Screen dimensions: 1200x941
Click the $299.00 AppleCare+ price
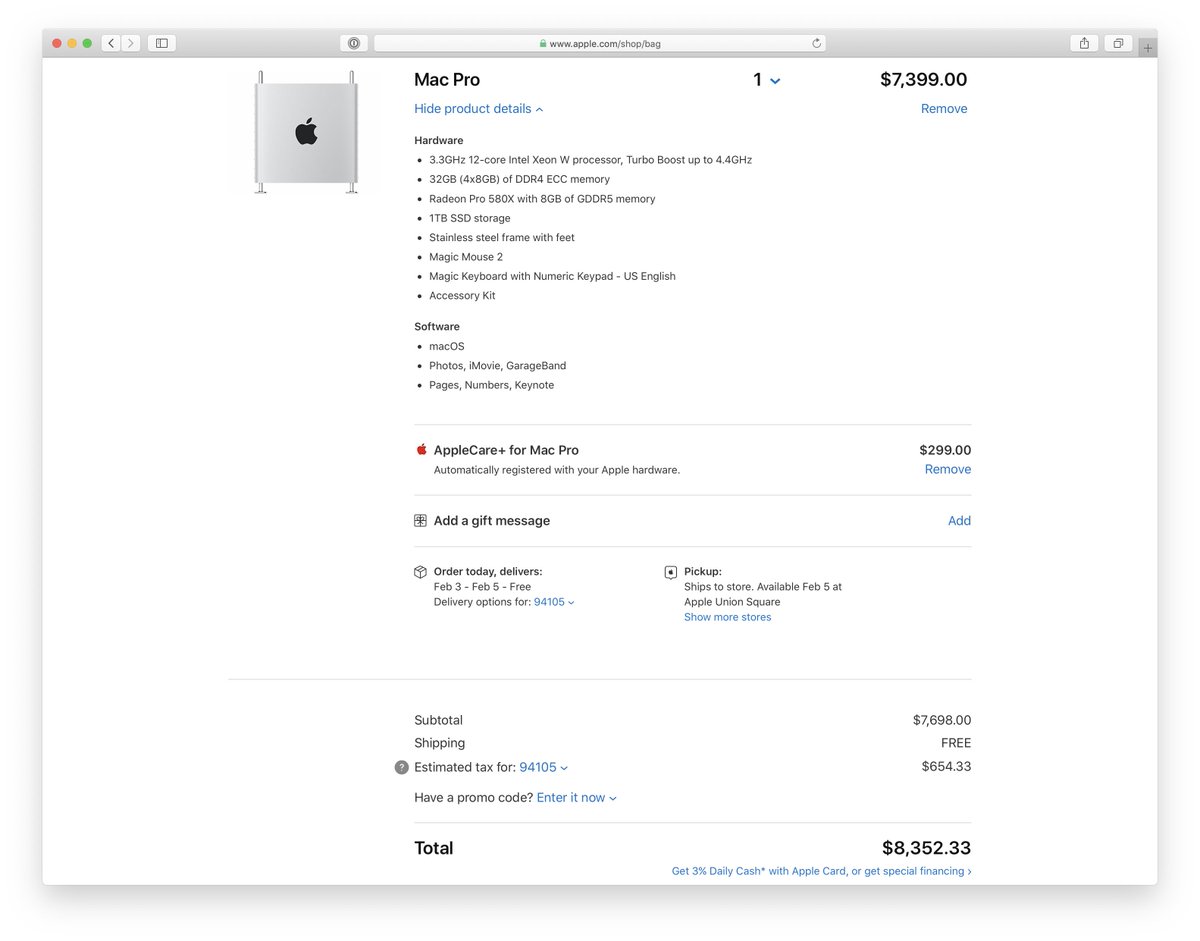pyautogui.click(x=945, y=450)
